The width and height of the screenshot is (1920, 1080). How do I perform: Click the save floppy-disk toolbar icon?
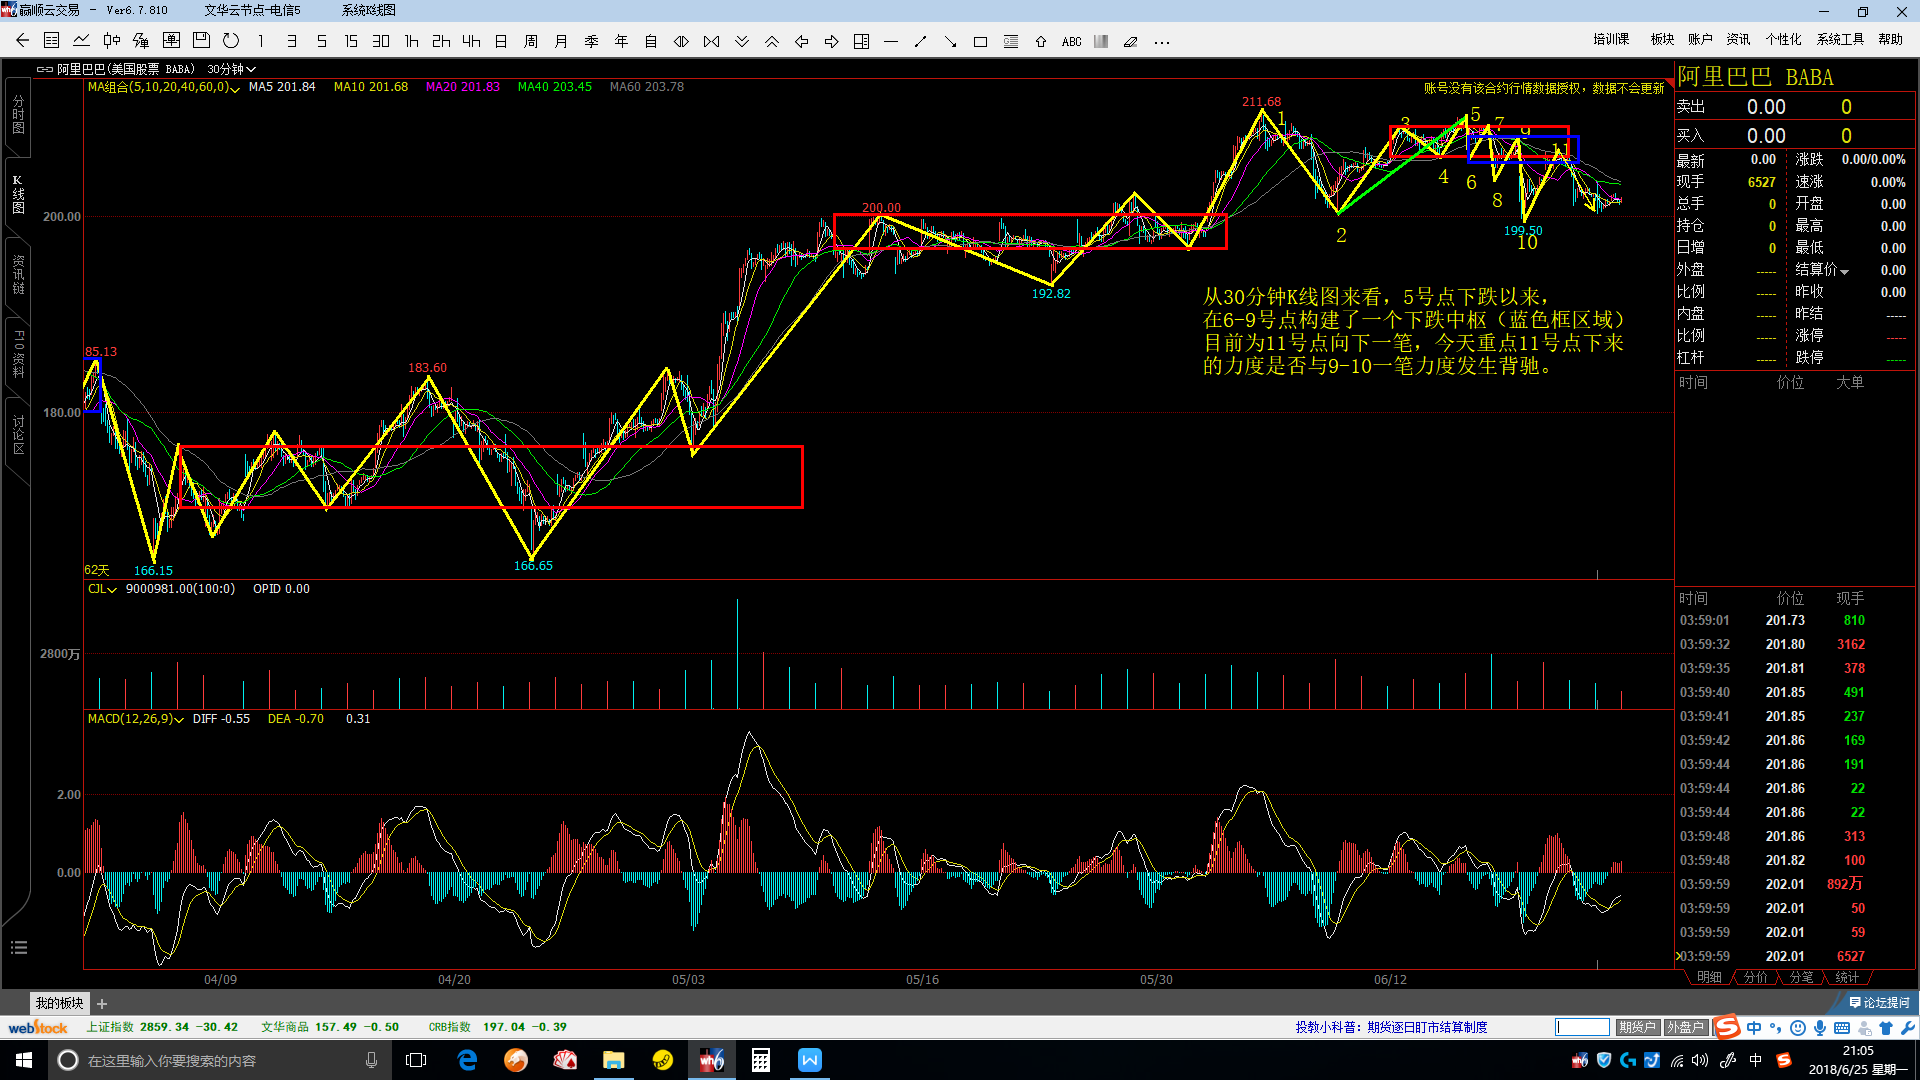(201, 41)
